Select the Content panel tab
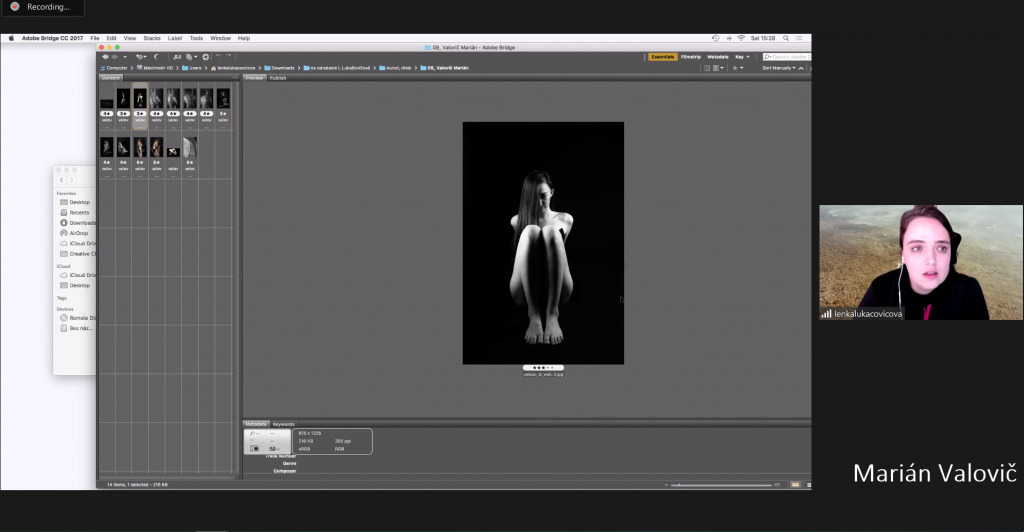The width and height of the screenshot is (1024, 532). click(110, 78)
